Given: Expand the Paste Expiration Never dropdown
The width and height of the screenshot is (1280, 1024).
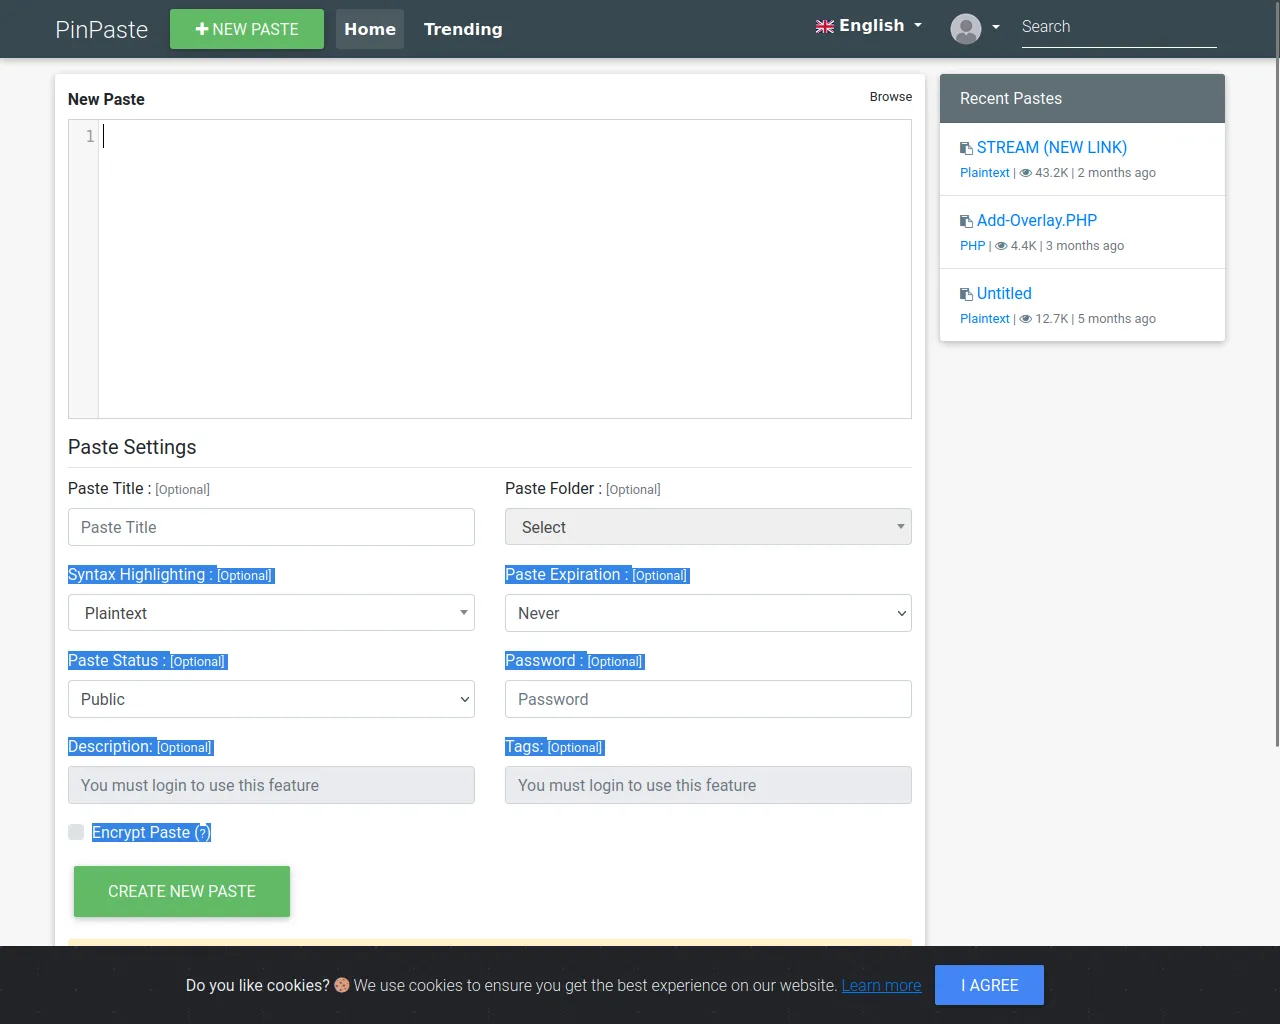Looking at the screenshot, I should coord(708,613).
